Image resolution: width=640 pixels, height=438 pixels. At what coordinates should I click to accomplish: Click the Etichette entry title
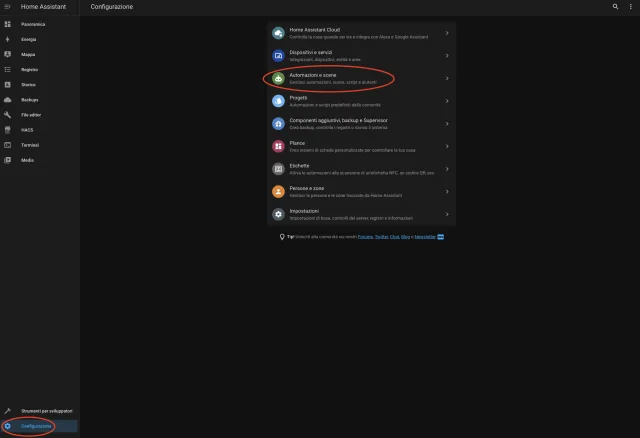[x=299, y=166]
